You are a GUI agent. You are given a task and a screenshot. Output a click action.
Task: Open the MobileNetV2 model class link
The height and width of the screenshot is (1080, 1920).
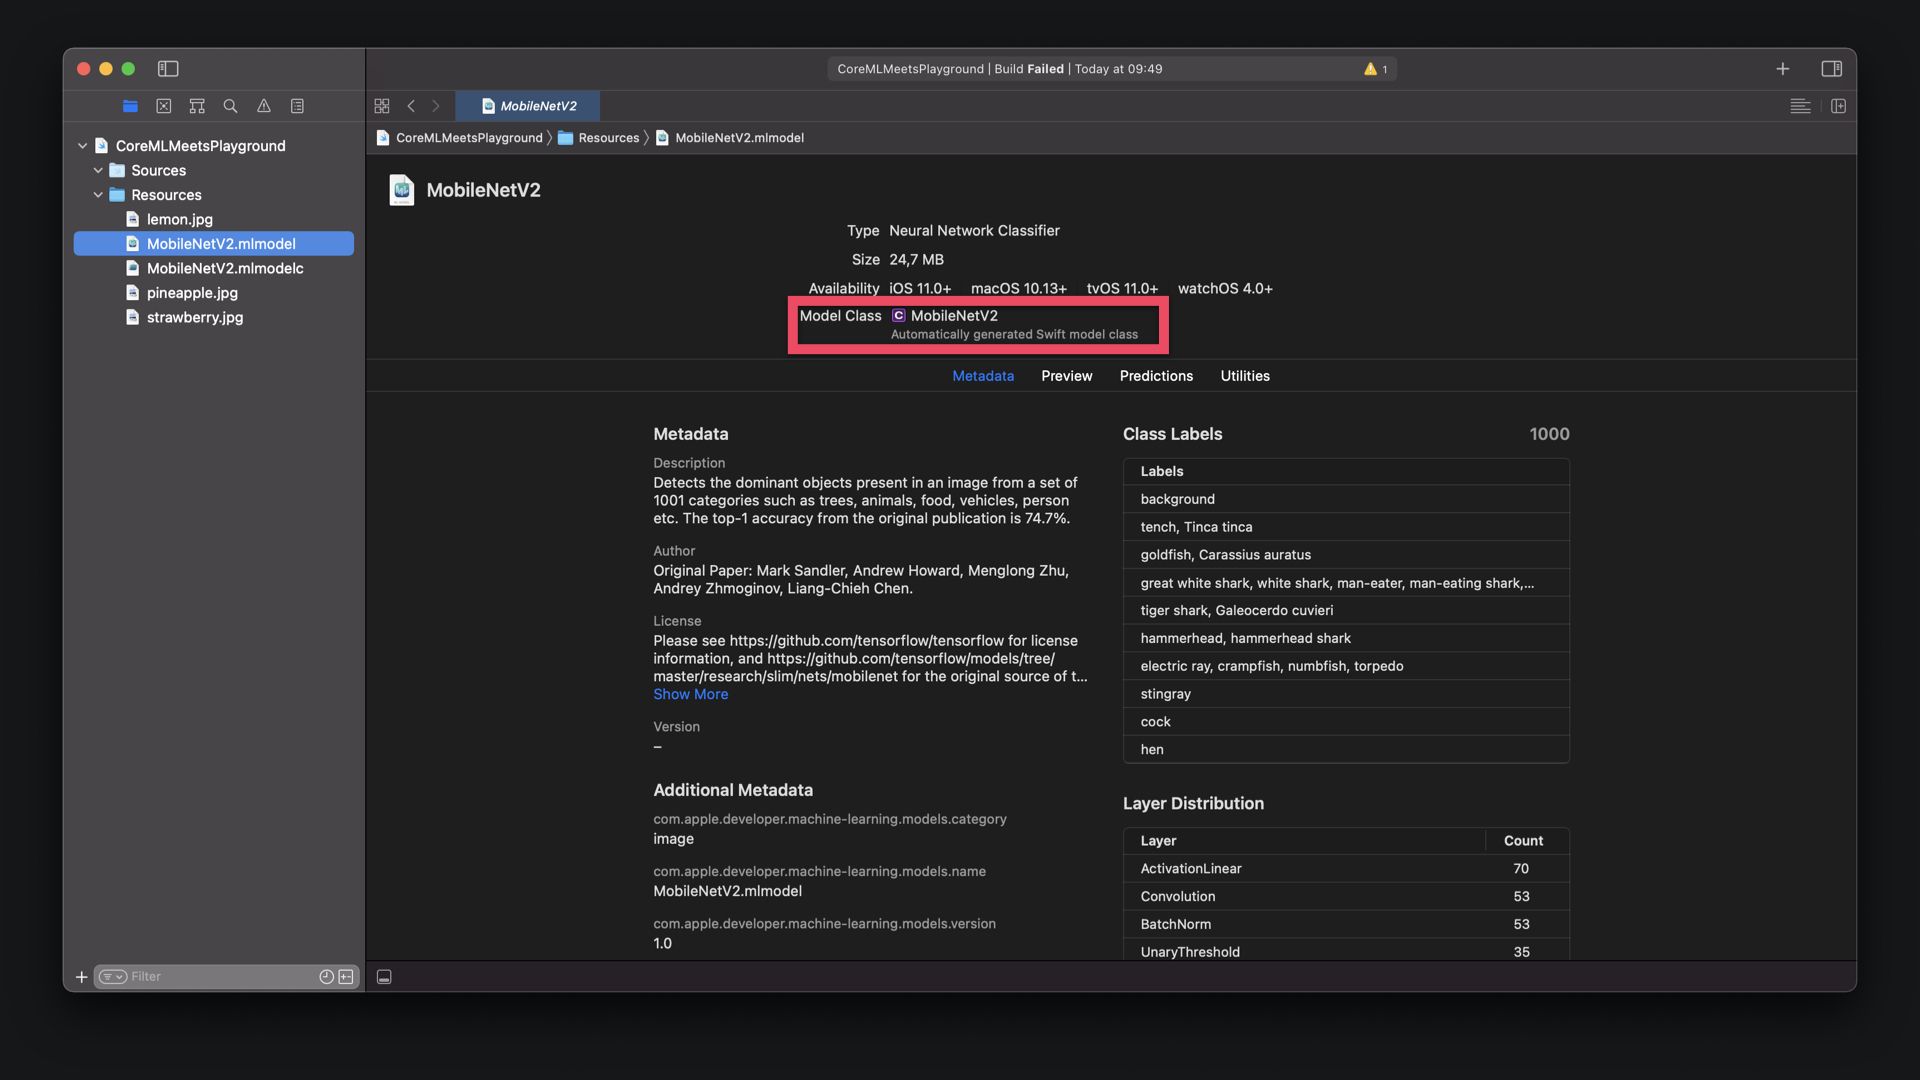pyautogui.click(x=953, y=316)
